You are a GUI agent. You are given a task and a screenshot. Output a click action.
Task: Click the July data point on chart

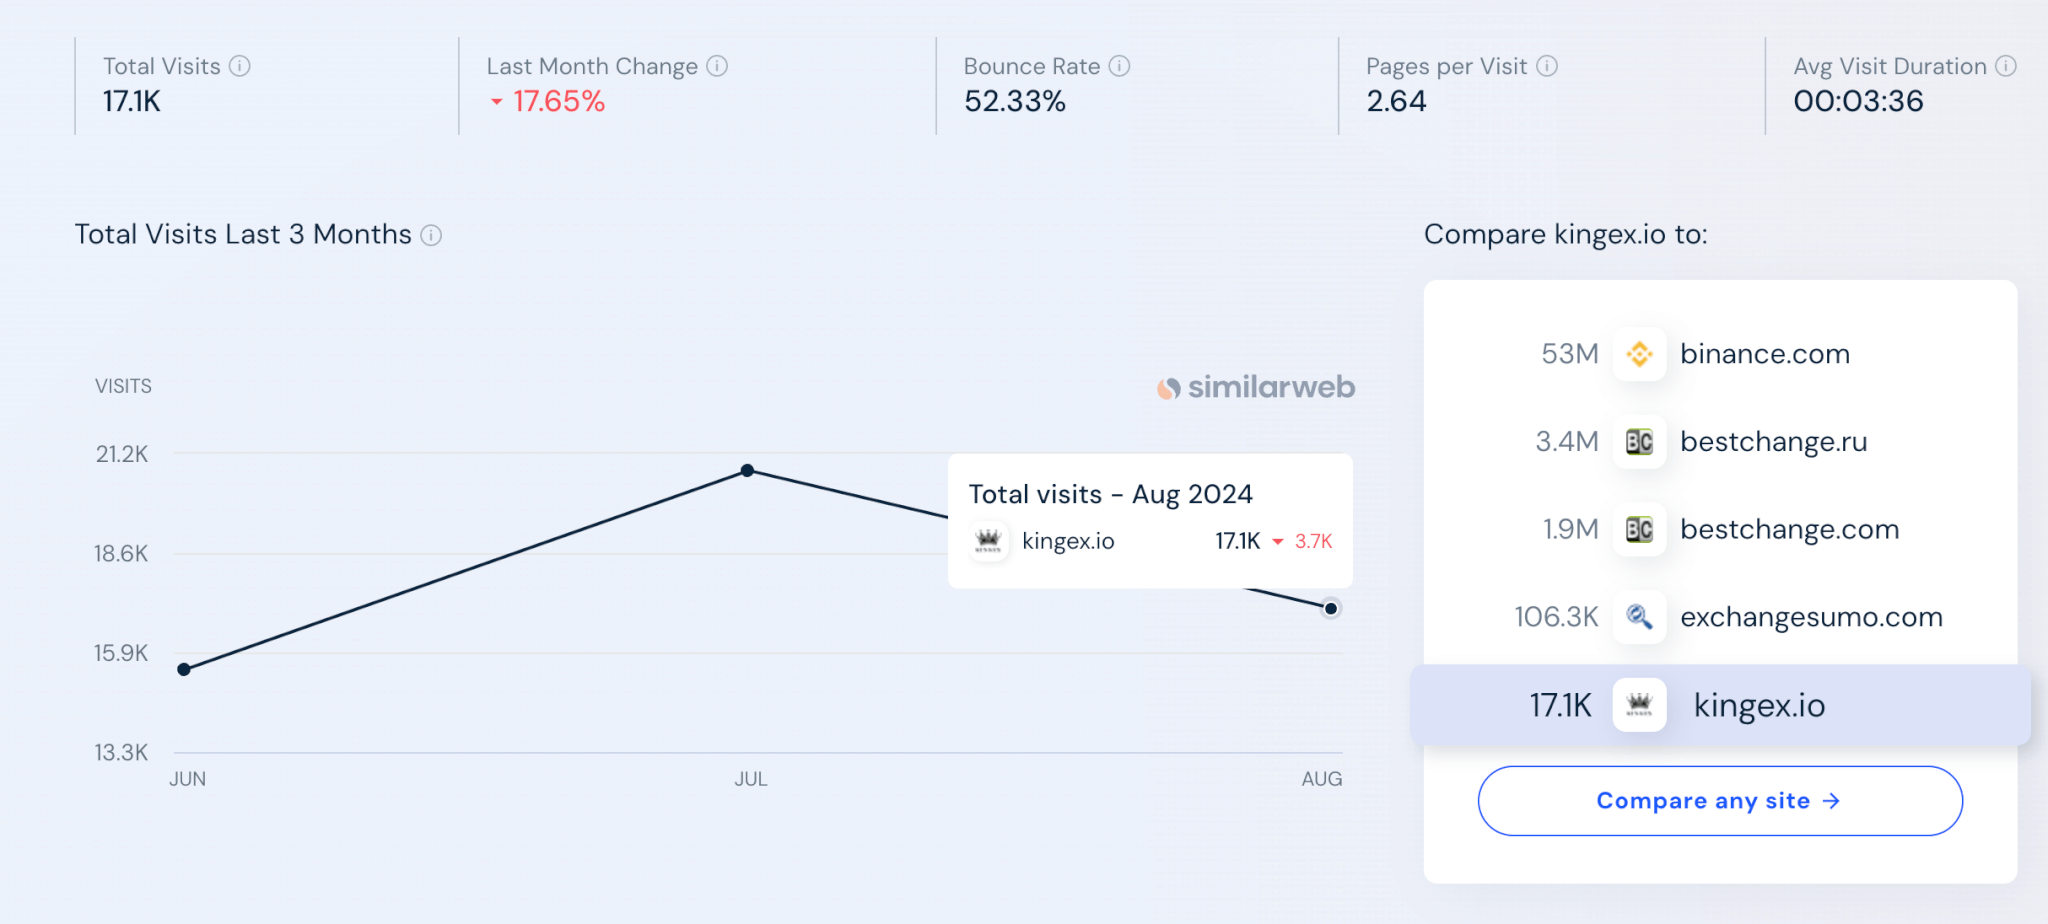[x=747, y=470]
